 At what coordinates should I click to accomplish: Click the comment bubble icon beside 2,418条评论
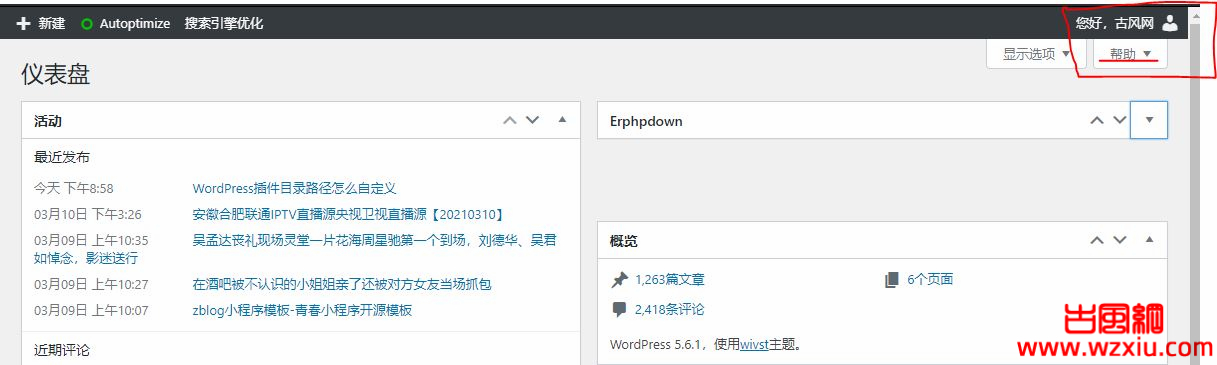pyautogui.click(x=620, y=309)
